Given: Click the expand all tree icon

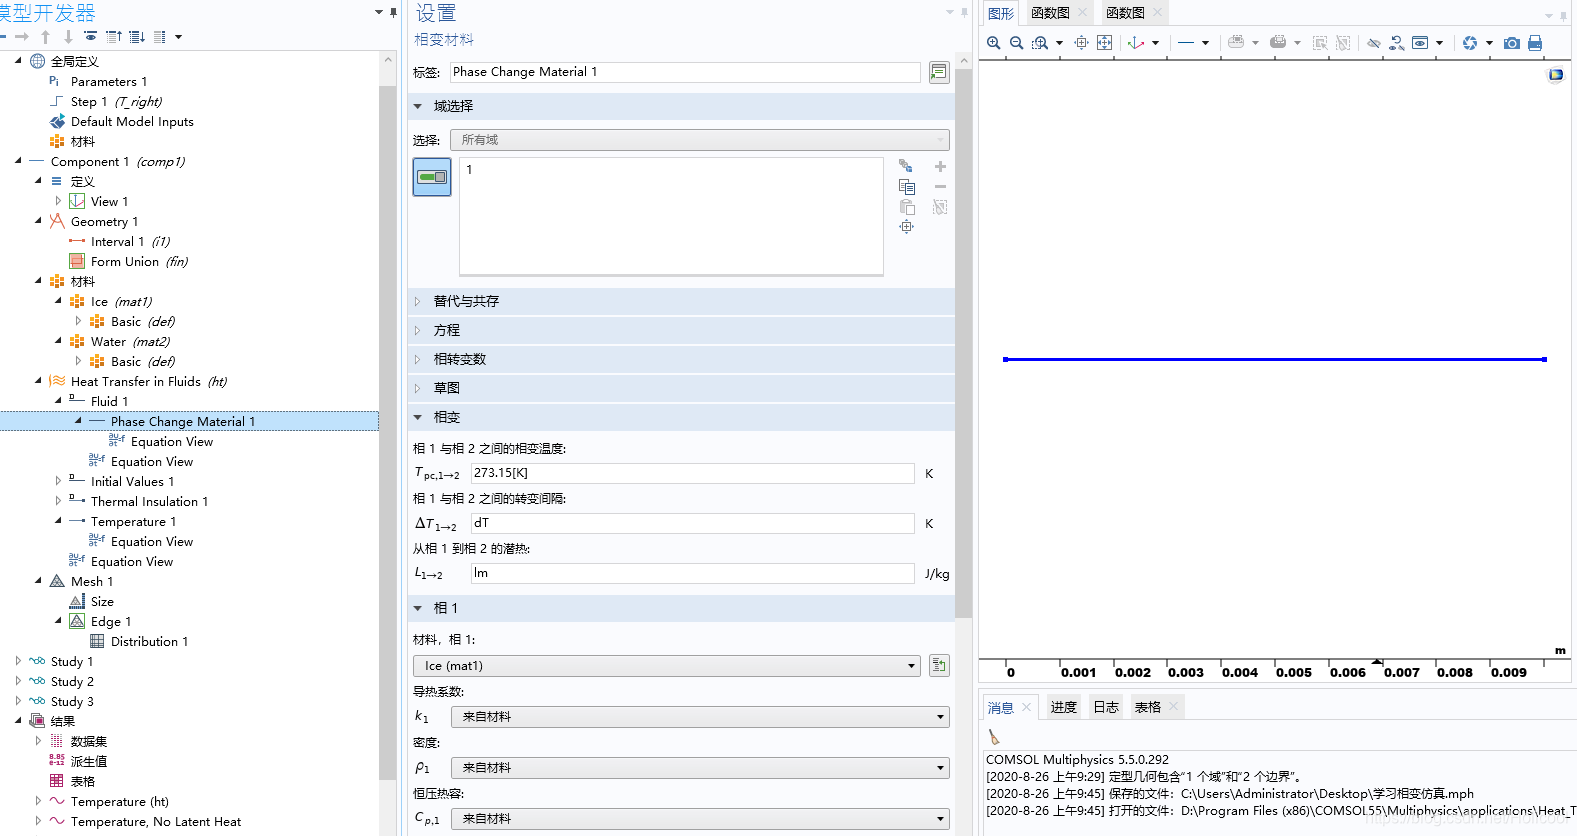Looking at the screenshot, I should [137, 37].
